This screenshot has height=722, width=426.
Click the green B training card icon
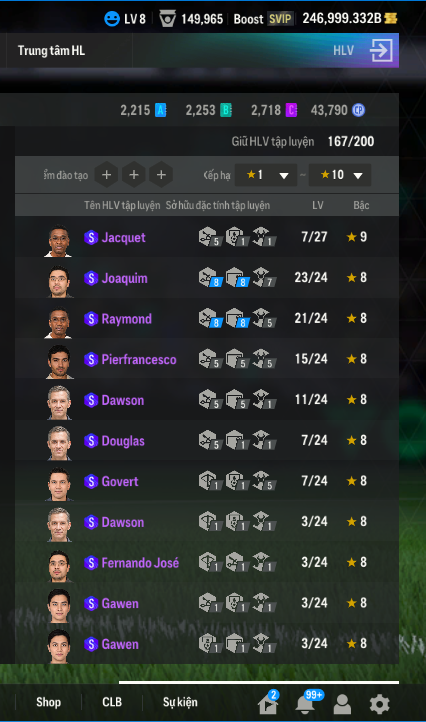[226, 110]
